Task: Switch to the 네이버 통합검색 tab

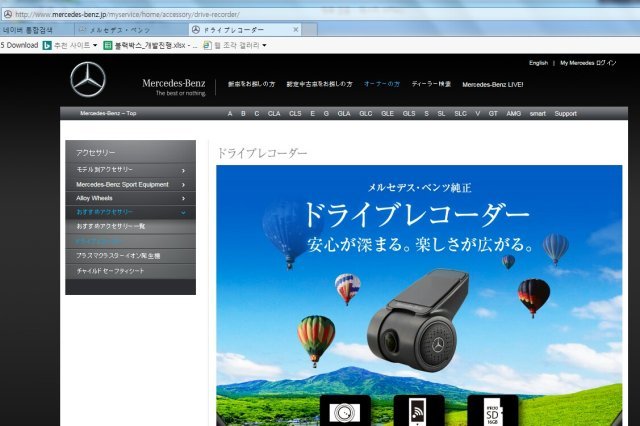Action: pos(37,30)
